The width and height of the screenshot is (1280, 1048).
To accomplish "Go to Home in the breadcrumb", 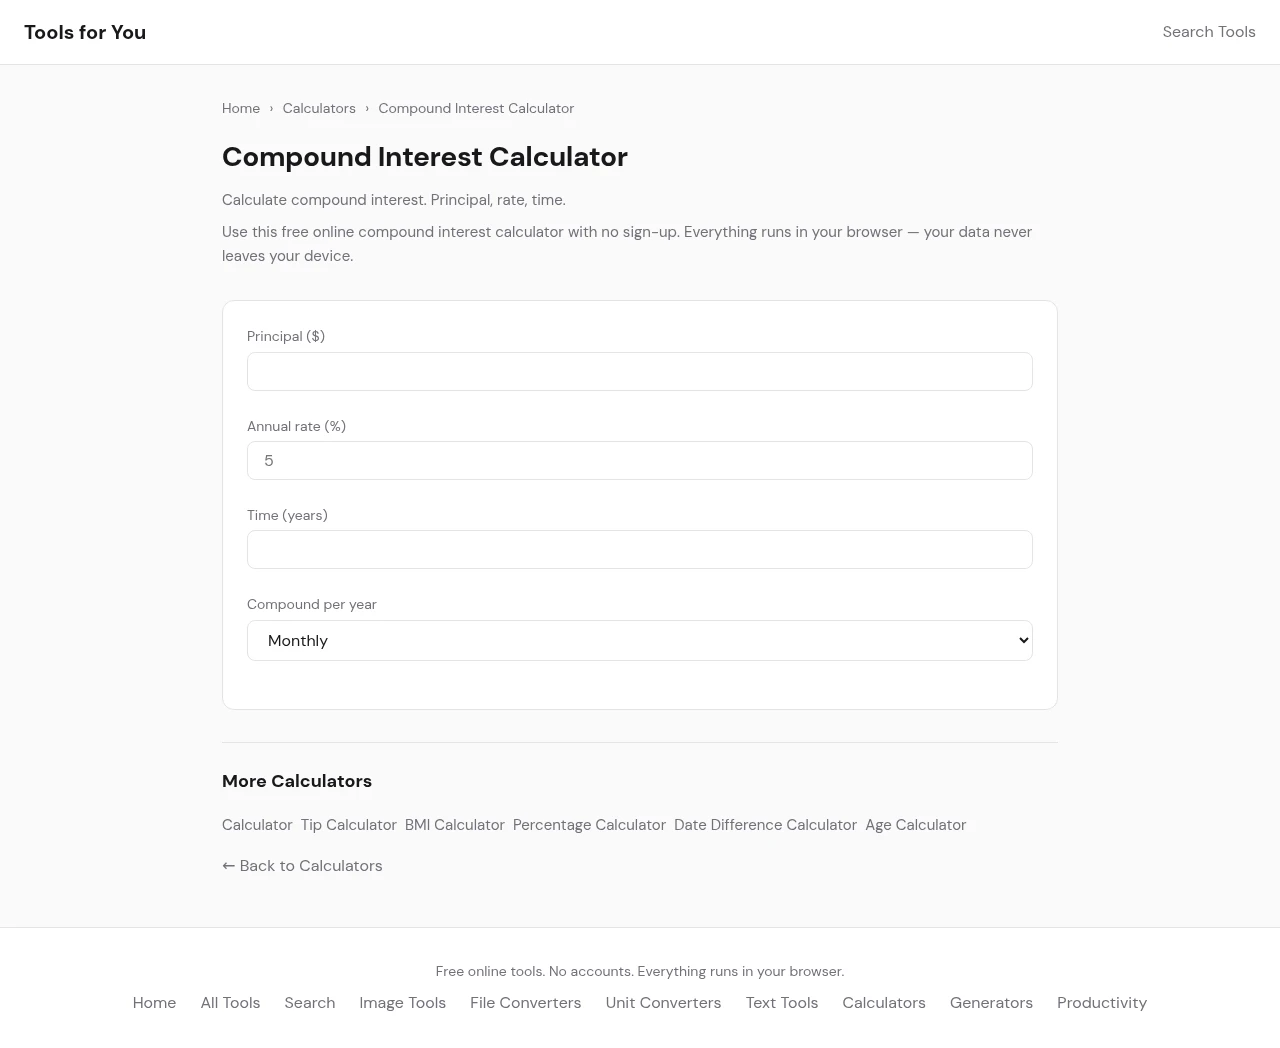I will coord(241,108).
